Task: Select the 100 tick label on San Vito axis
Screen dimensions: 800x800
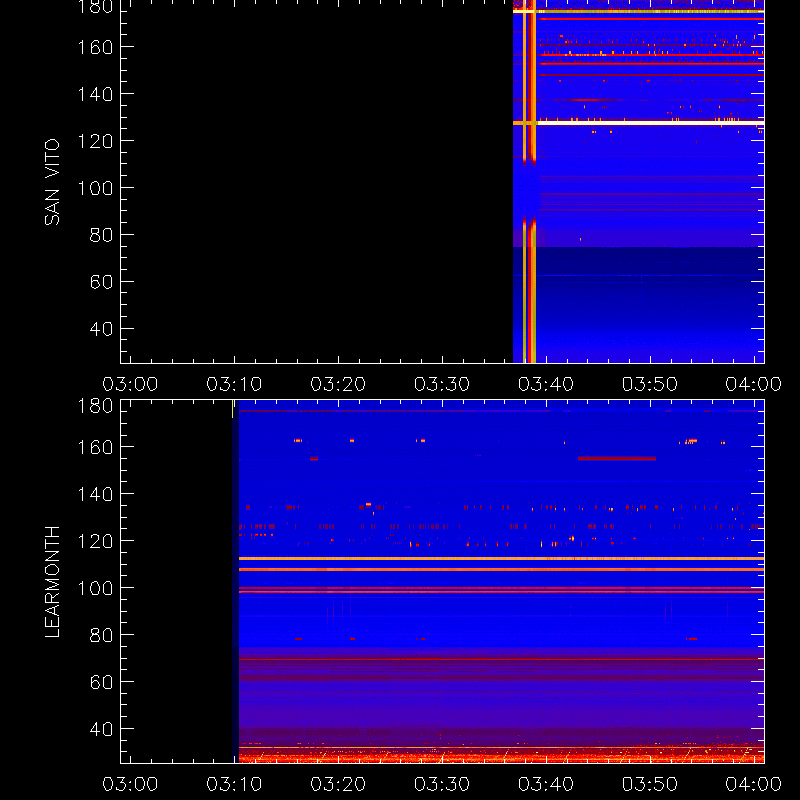Action: coord(95,188)
